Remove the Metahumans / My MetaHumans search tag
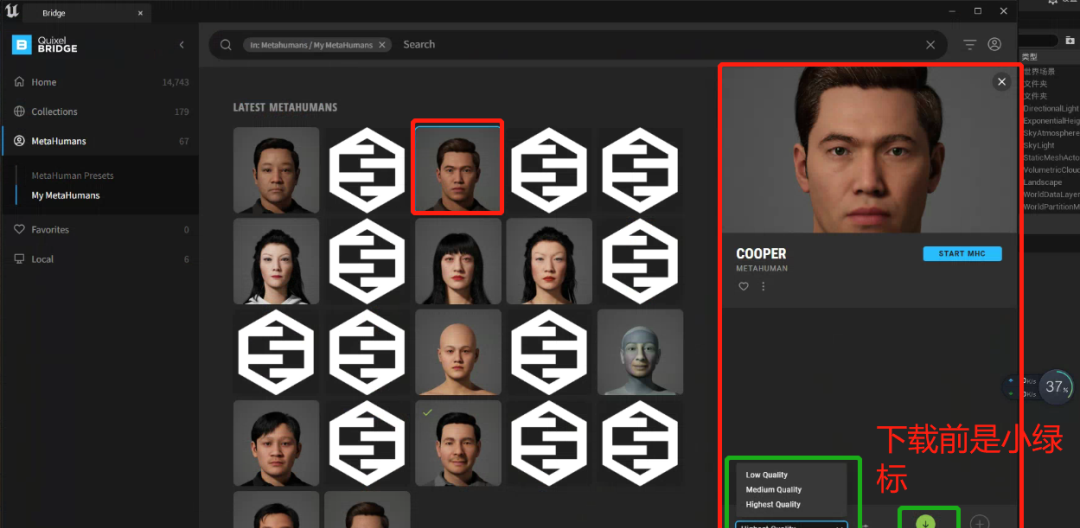Viewport: 1080px width, 528px height. point(382,45)
